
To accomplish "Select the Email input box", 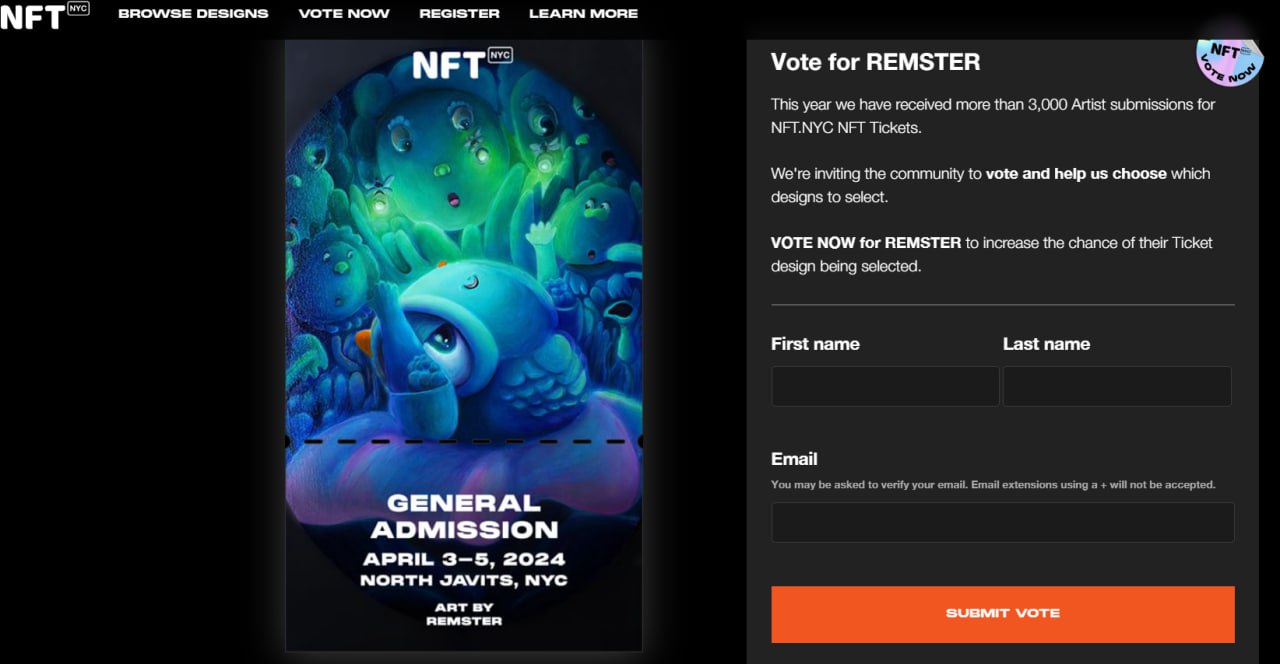I will 1002,522.
